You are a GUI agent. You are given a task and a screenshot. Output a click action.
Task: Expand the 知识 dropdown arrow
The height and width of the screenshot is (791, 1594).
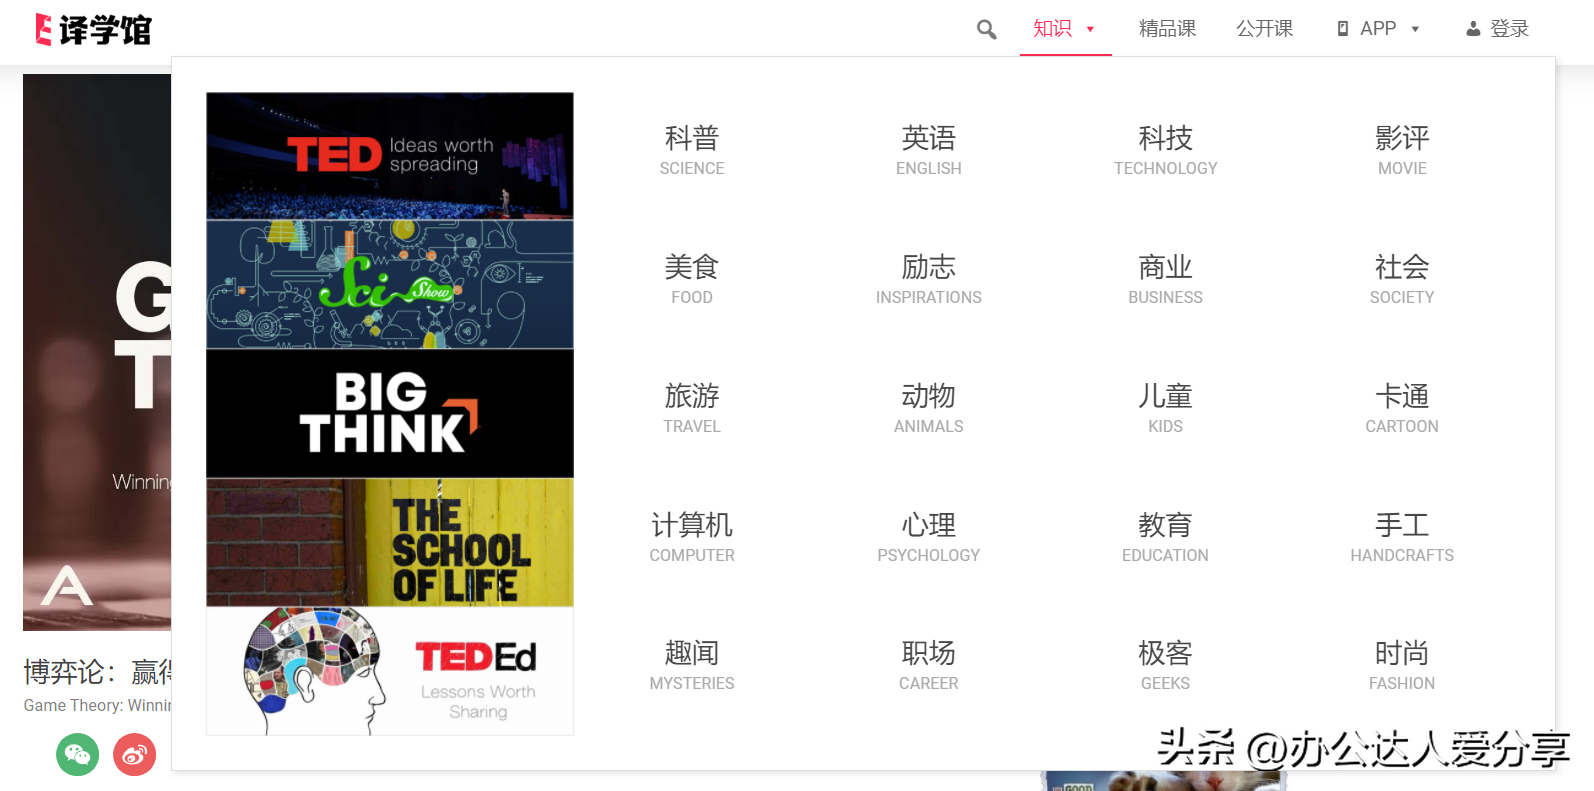[x=1090, y=29]
